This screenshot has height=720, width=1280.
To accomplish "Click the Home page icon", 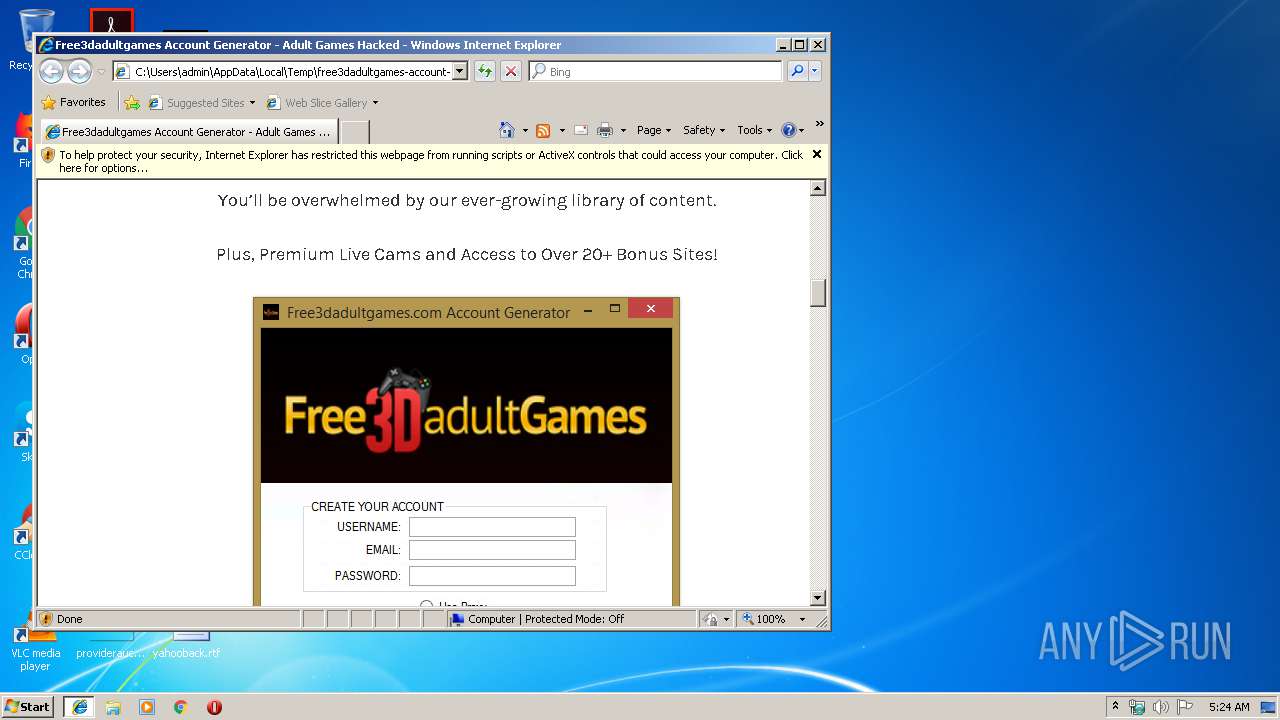I will [507, 130].
